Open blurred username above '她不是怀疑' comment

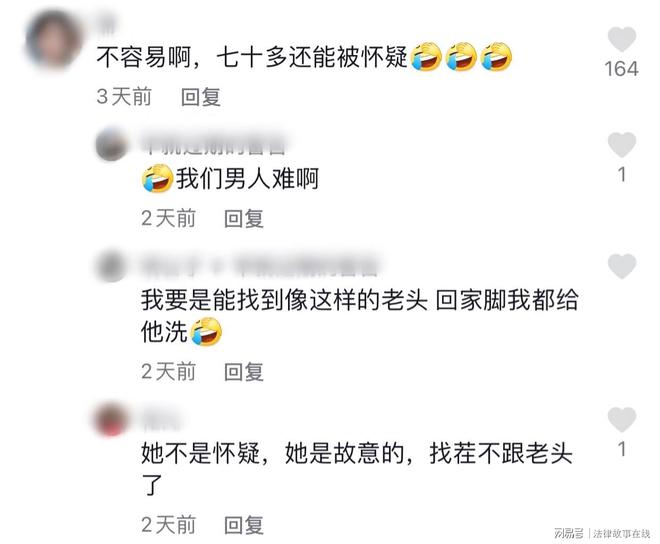[x=161, y=419]
